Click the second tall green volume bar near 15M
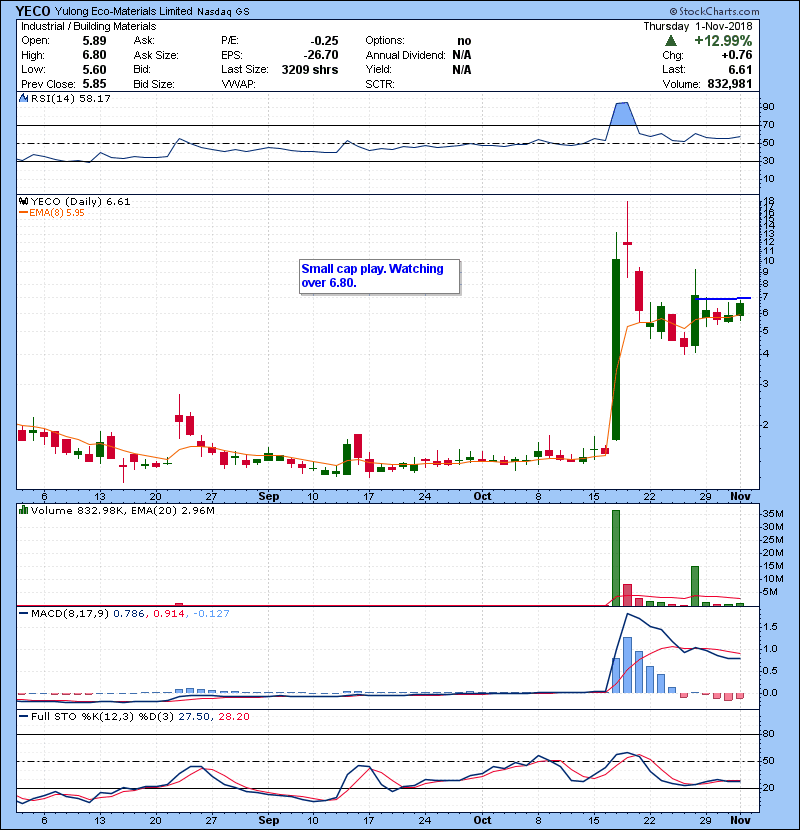Image resolution: width=800 pixels, height=830 pixels. pos(695,586)
